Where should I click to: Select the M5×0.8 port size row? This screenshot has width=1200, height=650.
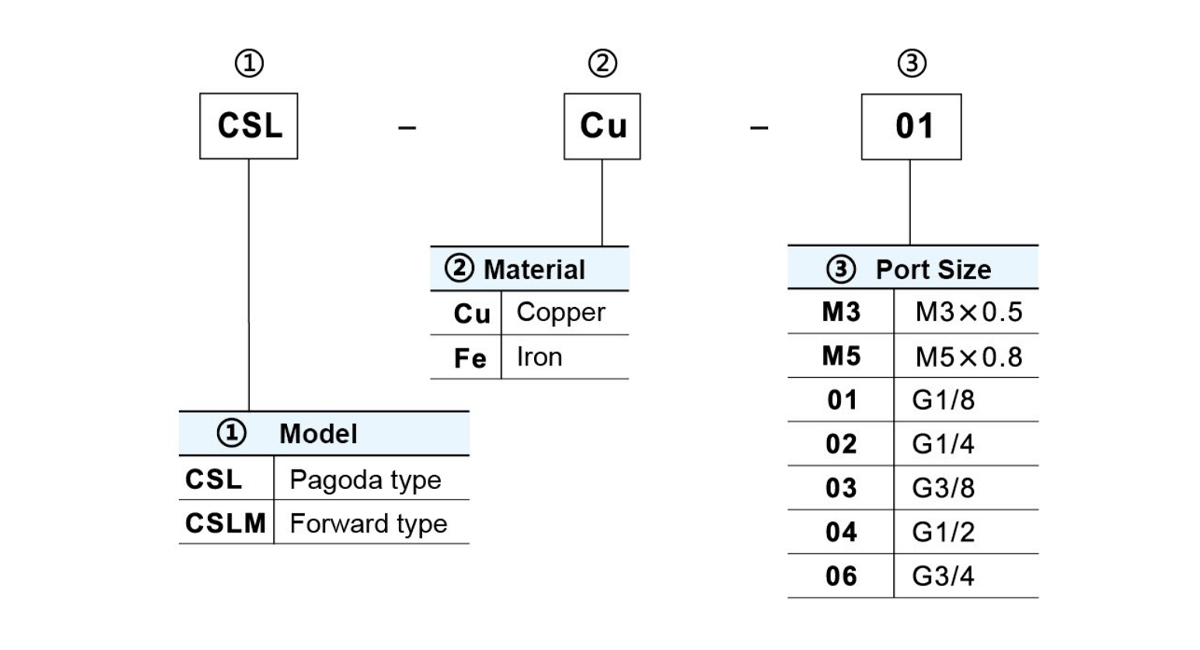pos(913,356)
